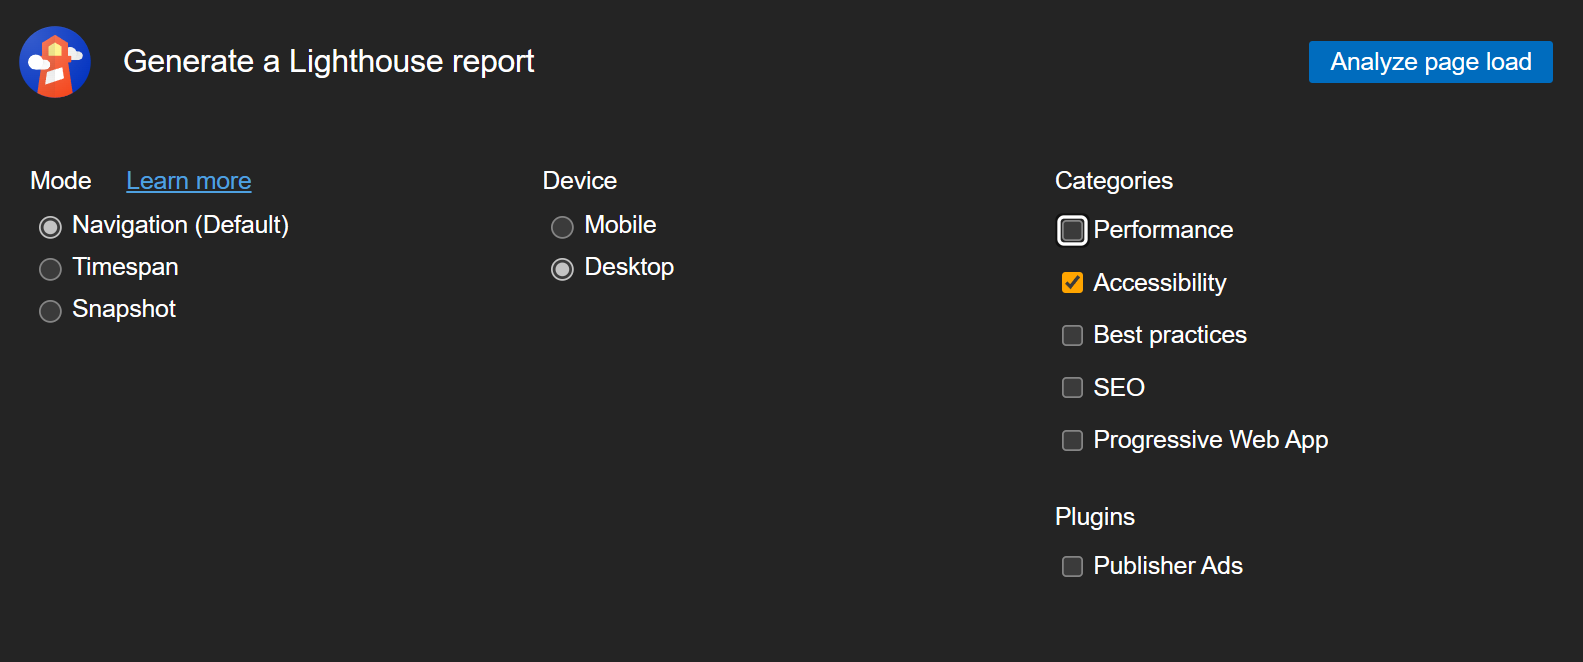The width and height of the screenshot is (1583, 662).
Task: Click the 'Generate a Lighthouse report' heading
Action: coord(328,62)
